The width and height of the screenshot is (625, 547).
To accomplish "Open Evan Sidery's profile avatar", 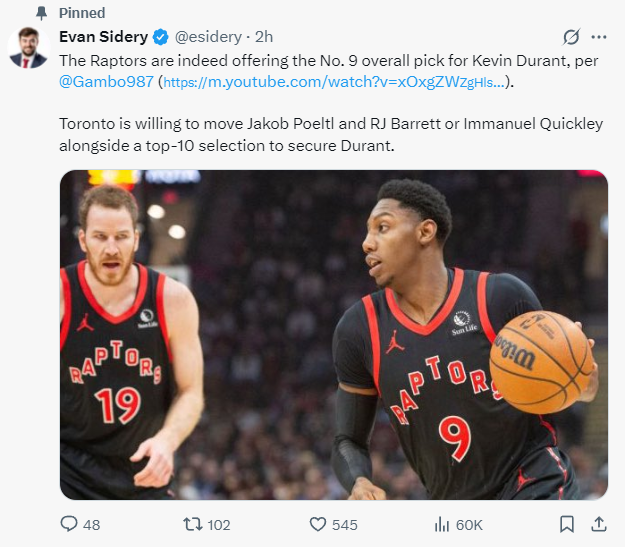I will pos(28,48).
